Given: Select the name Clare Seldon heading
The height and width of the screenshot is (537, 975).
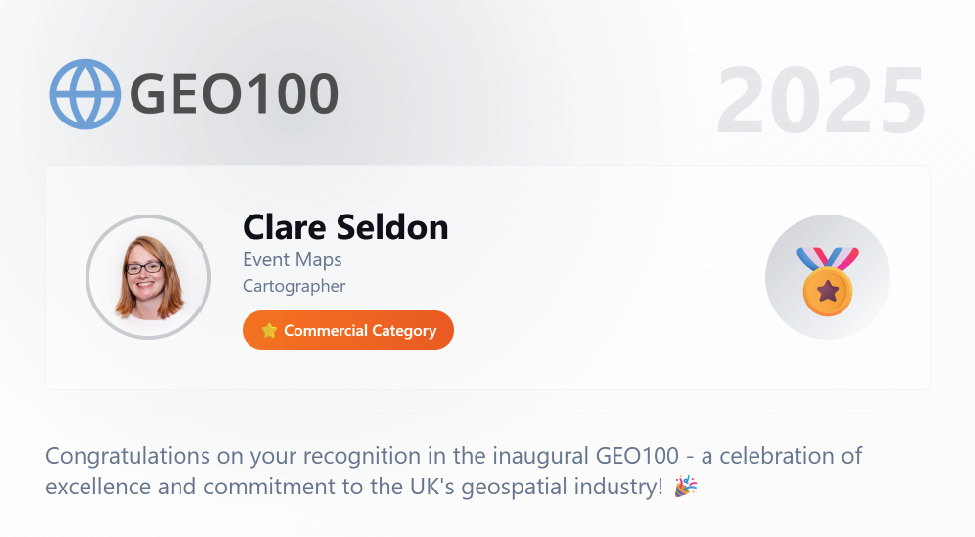Looking at the screenshot, I should click(x=345, y=227).
